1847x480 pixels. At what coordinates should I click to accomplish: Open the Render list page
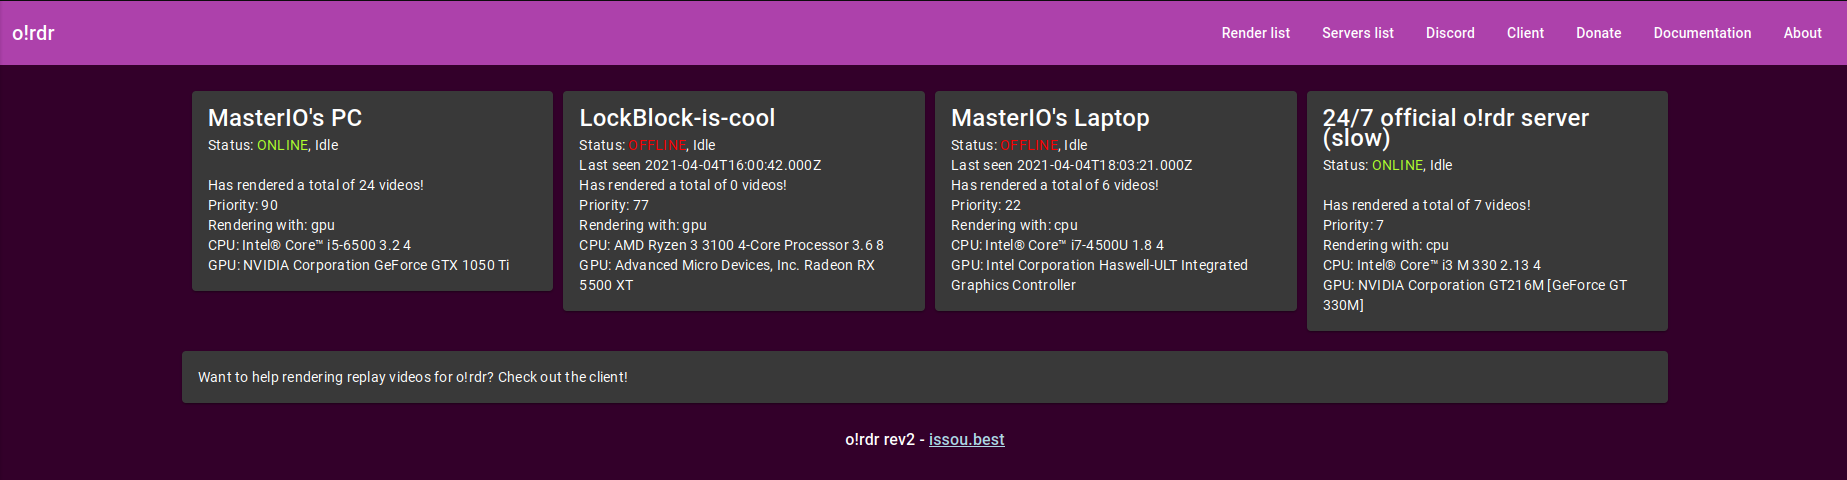click(x=1255, y=33)
